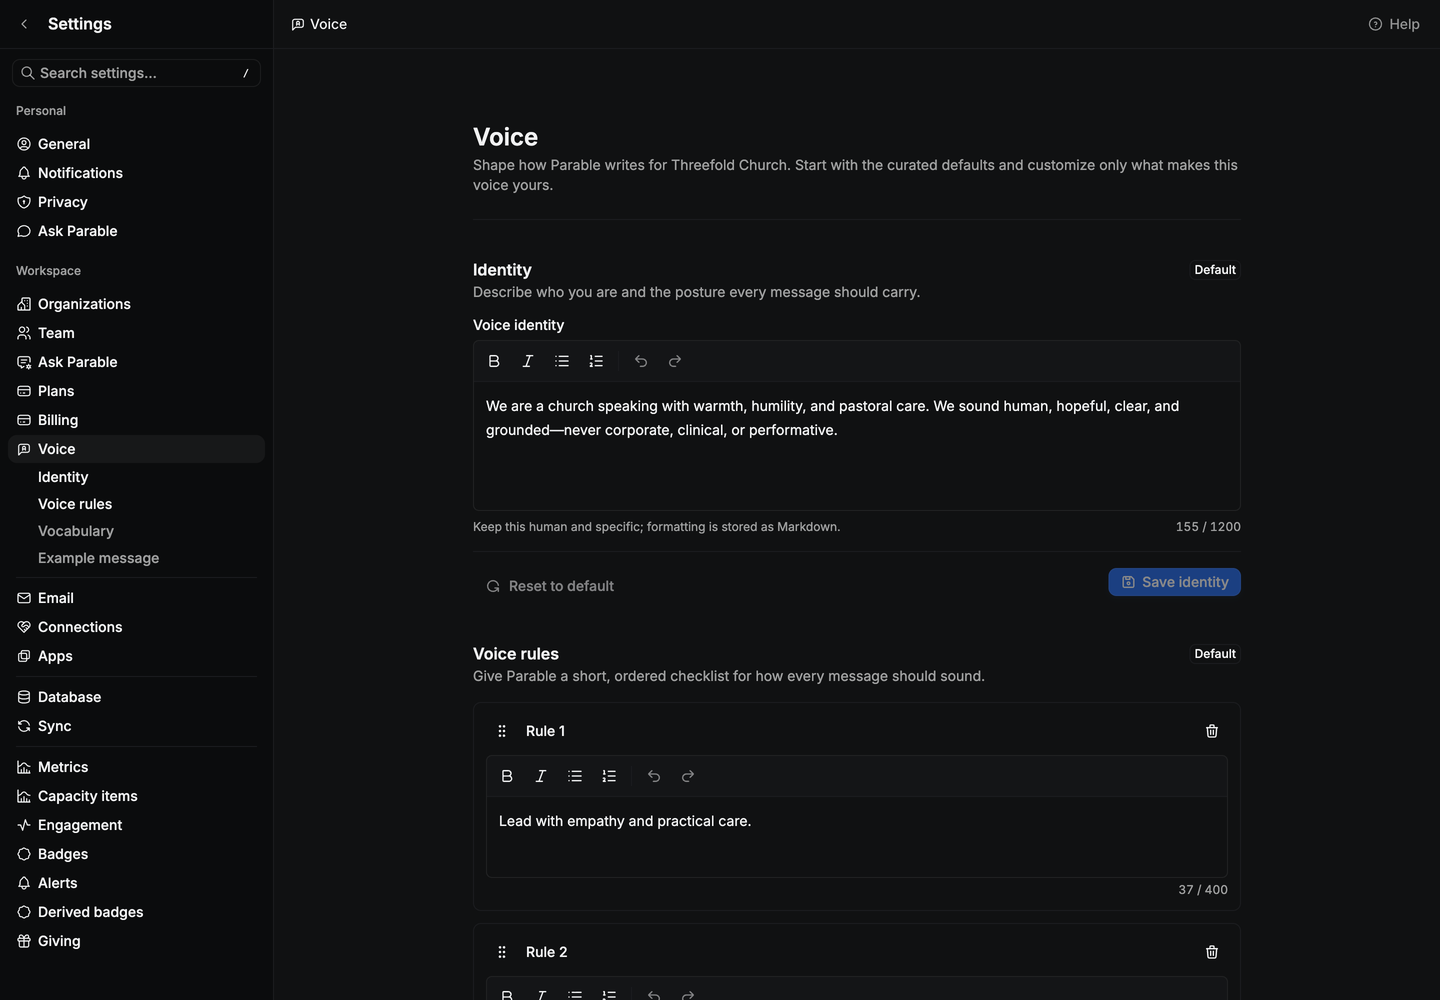
Task: Open Giving settings
Action: (136, 941)
